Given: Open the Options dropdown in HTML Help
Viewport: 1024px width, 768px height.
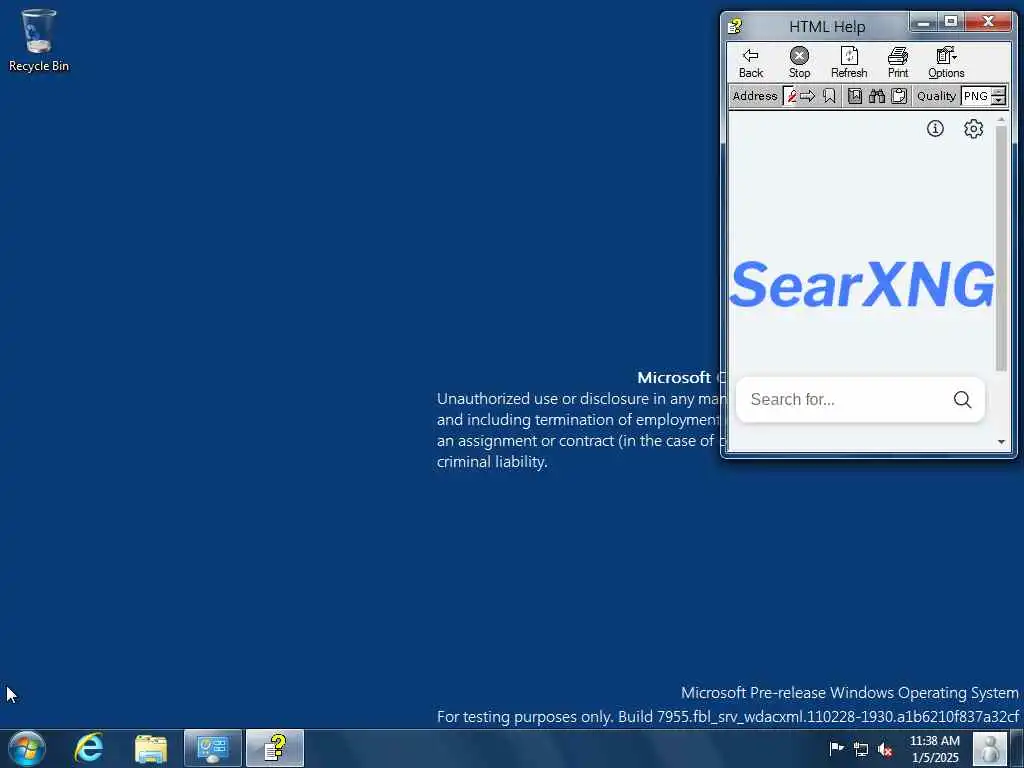Looking at the screenshot, I should [946, 63].
